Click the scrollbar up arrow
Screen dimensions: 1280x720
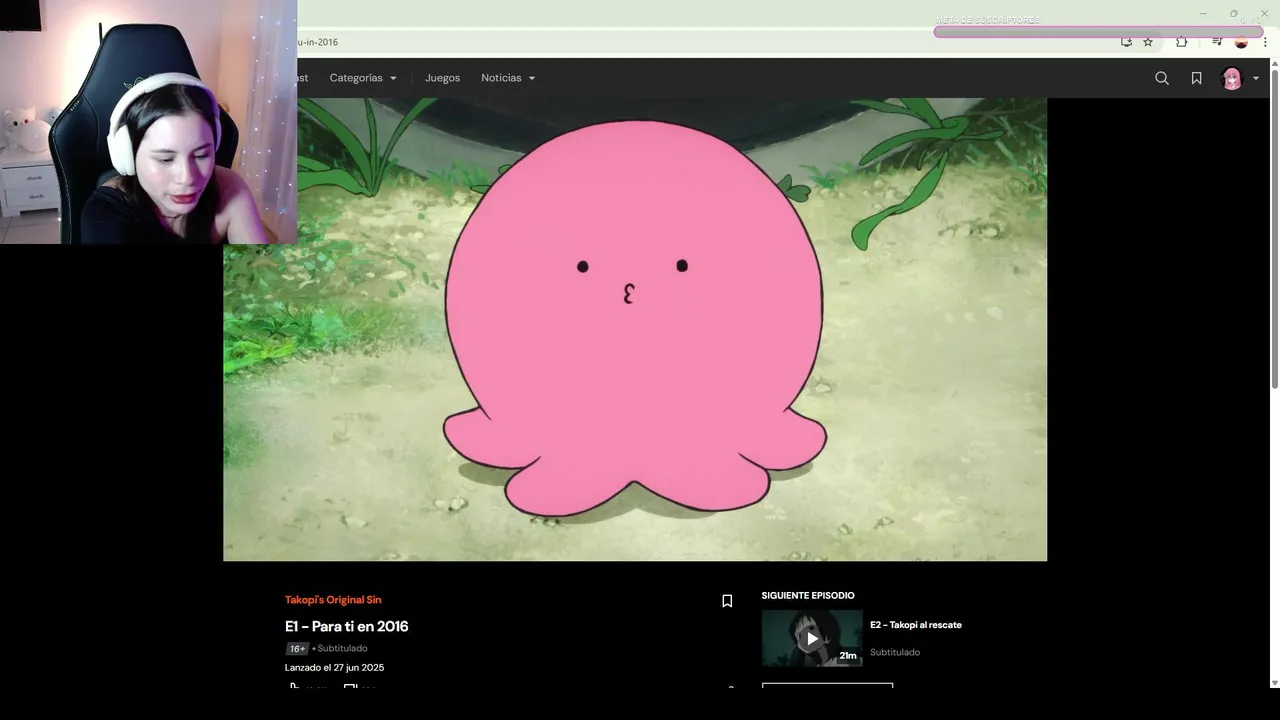point(1274,63)
